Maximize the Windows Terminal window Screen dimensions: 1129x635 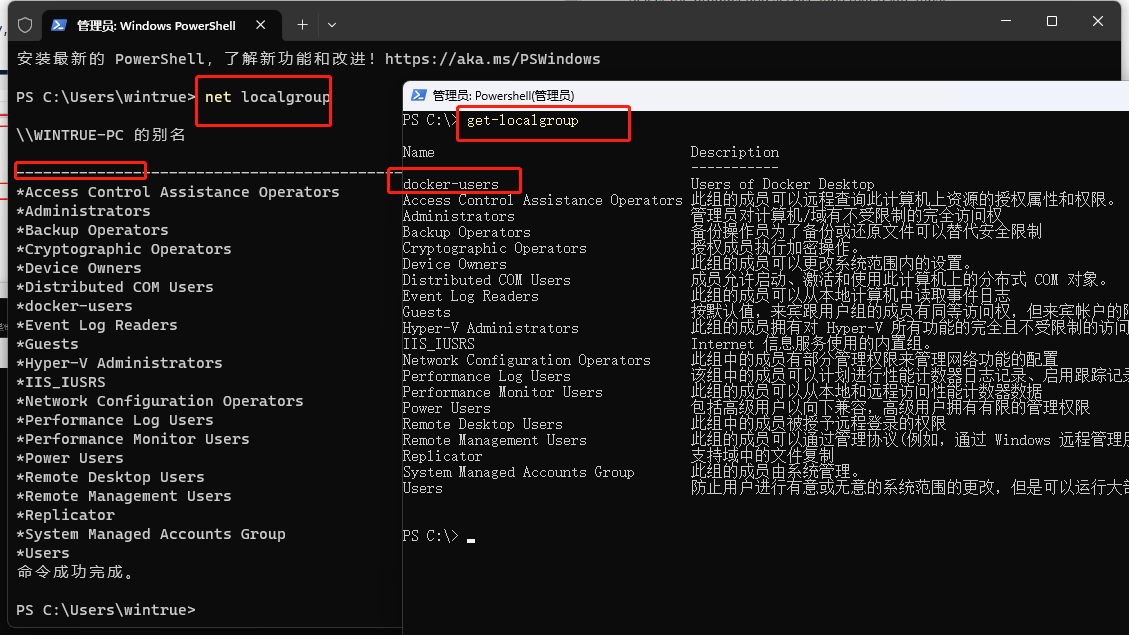1052,22
